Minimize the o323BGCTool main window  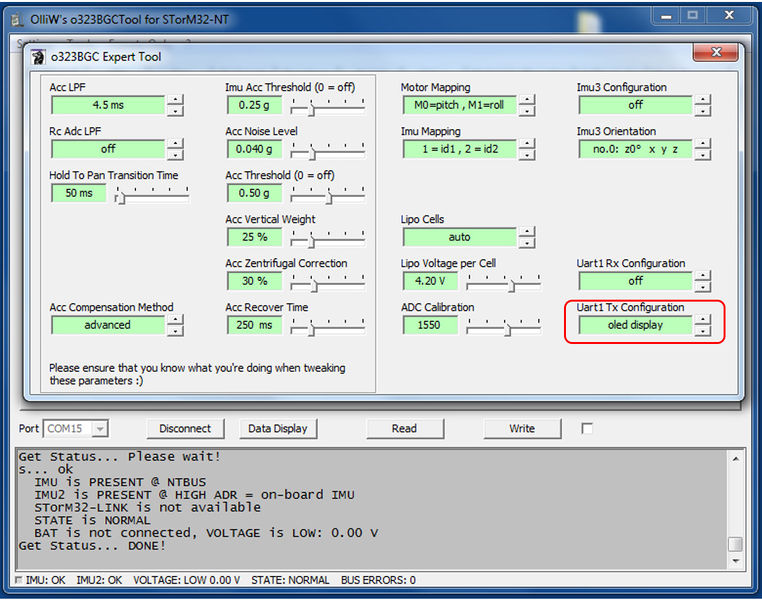pos(665,16)
